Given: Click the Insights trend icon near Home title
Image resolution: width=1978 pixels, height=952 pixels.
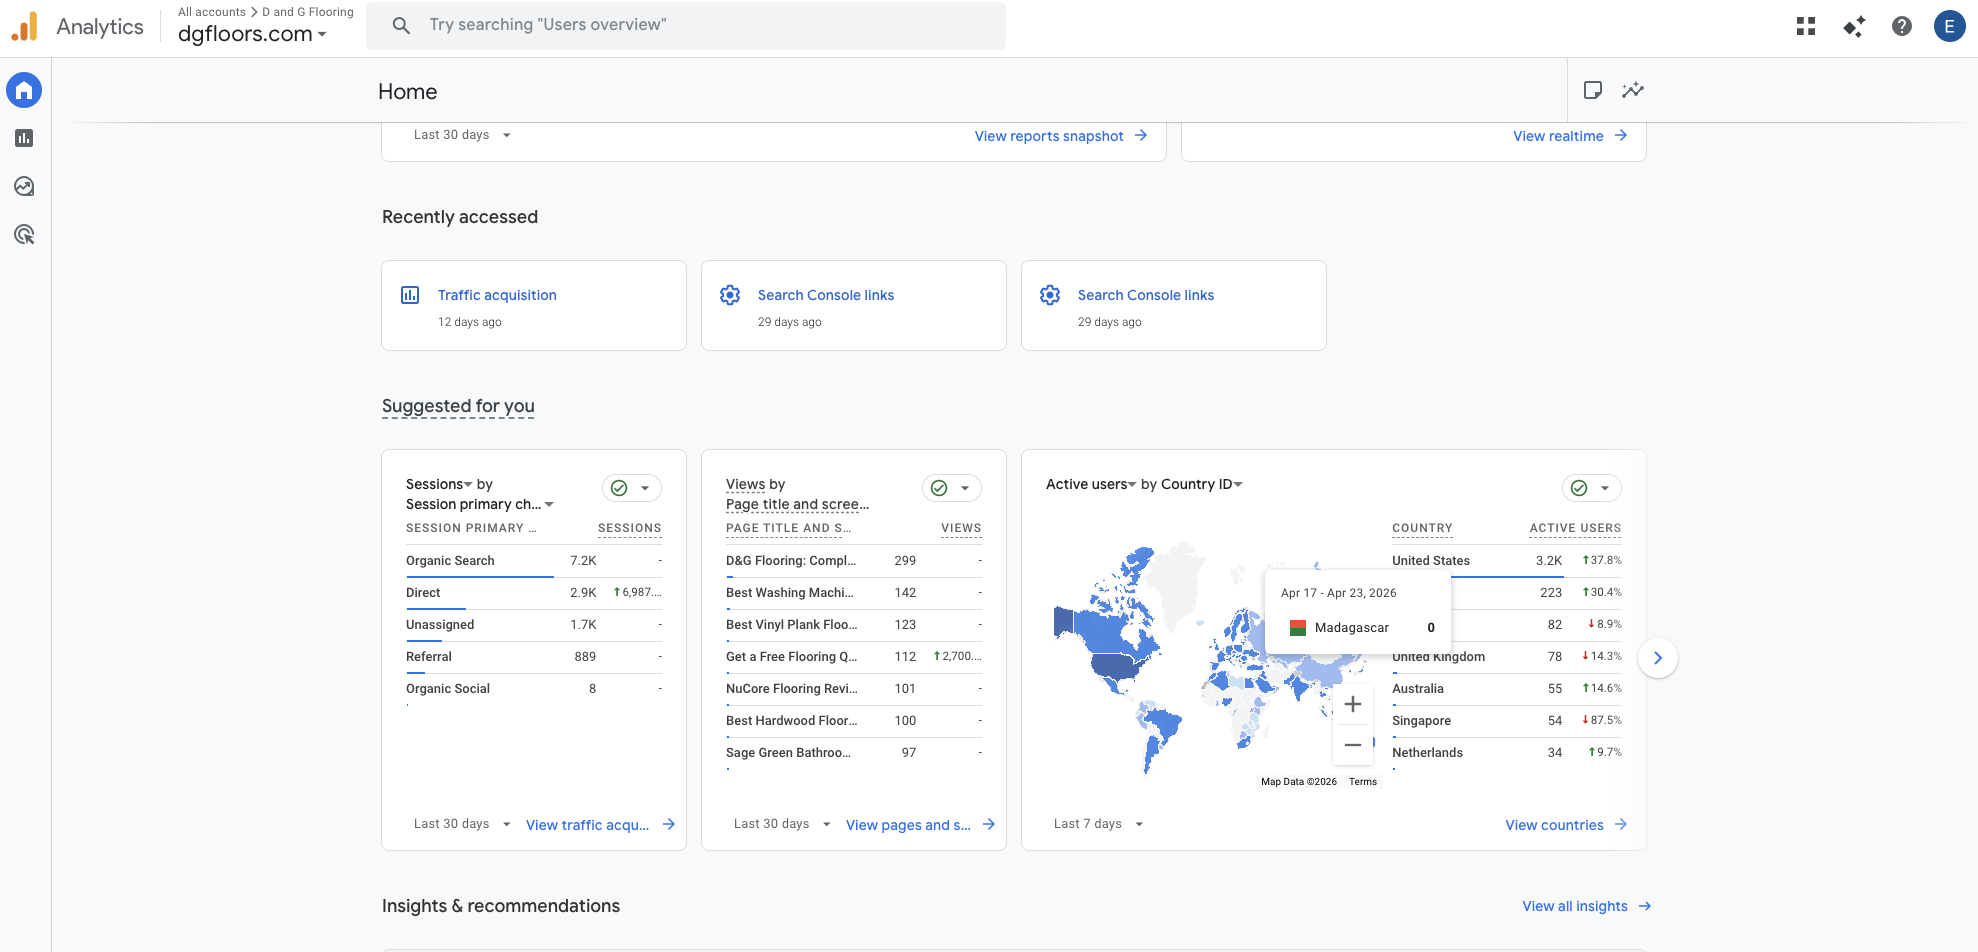Looking at the screenshot, I should [x=1633, y=90].
